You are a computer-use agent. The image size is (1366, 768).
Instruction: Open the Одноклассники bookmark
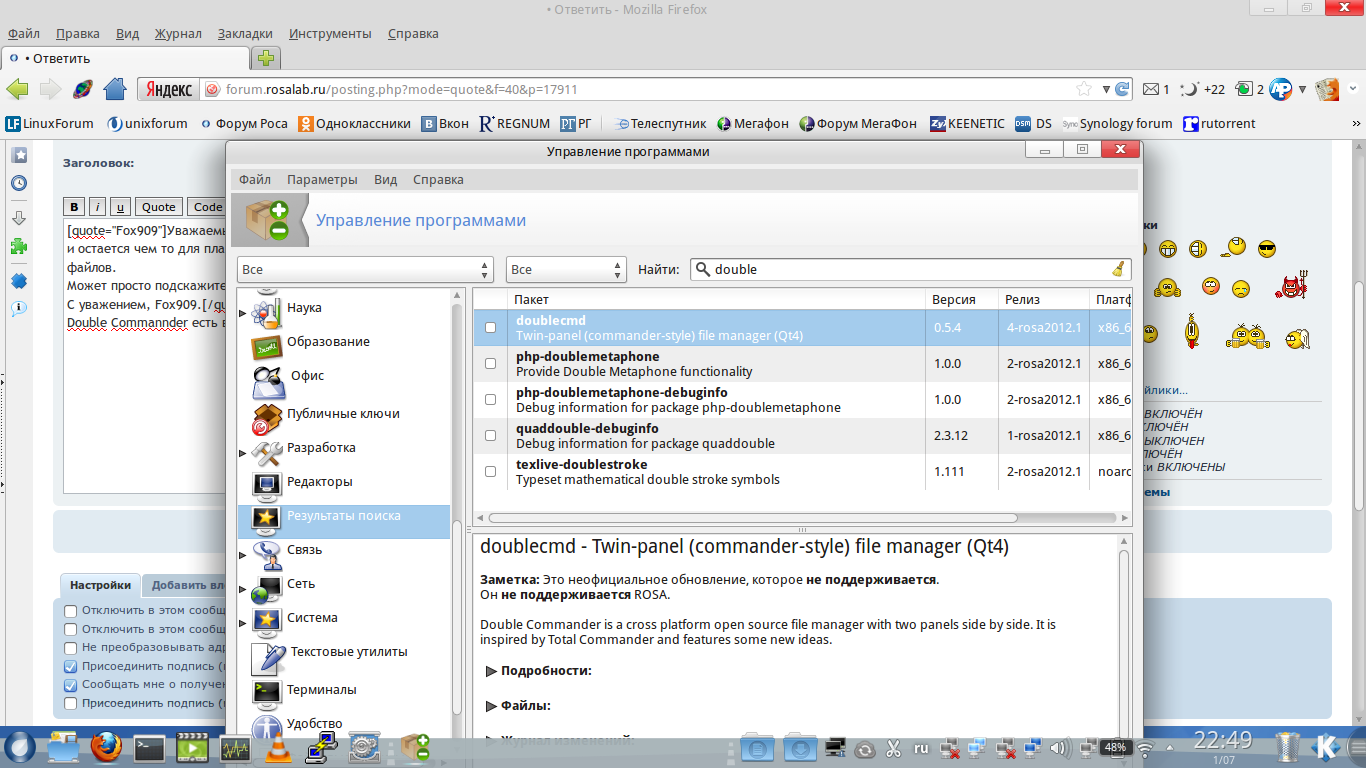354,124
